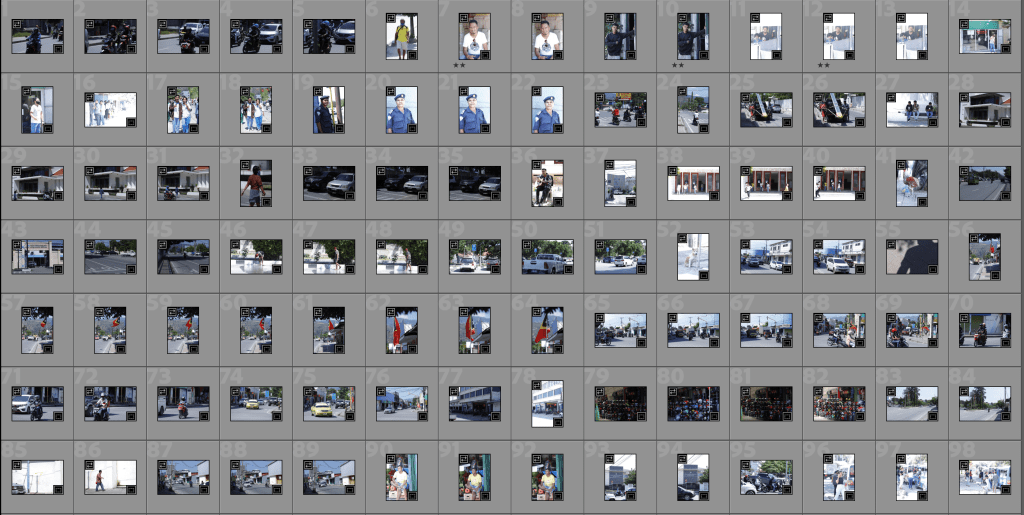Click the upper-left badge on photo 11
The height and width of the screenshot is (515, 1024).
(755, 18)
